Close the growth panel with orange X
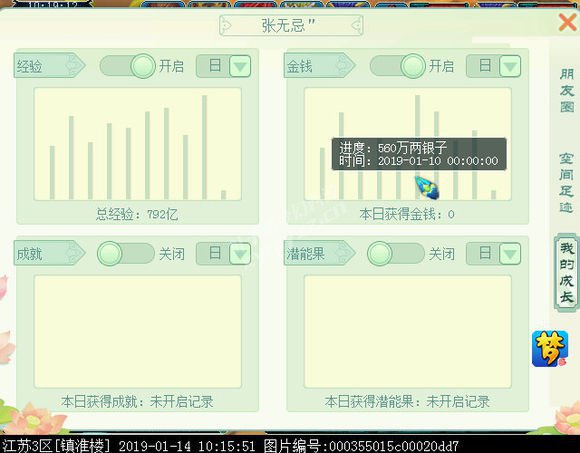The height and width of the screenshot is (453, 580). pyautogui.click(x=567, y=23)
